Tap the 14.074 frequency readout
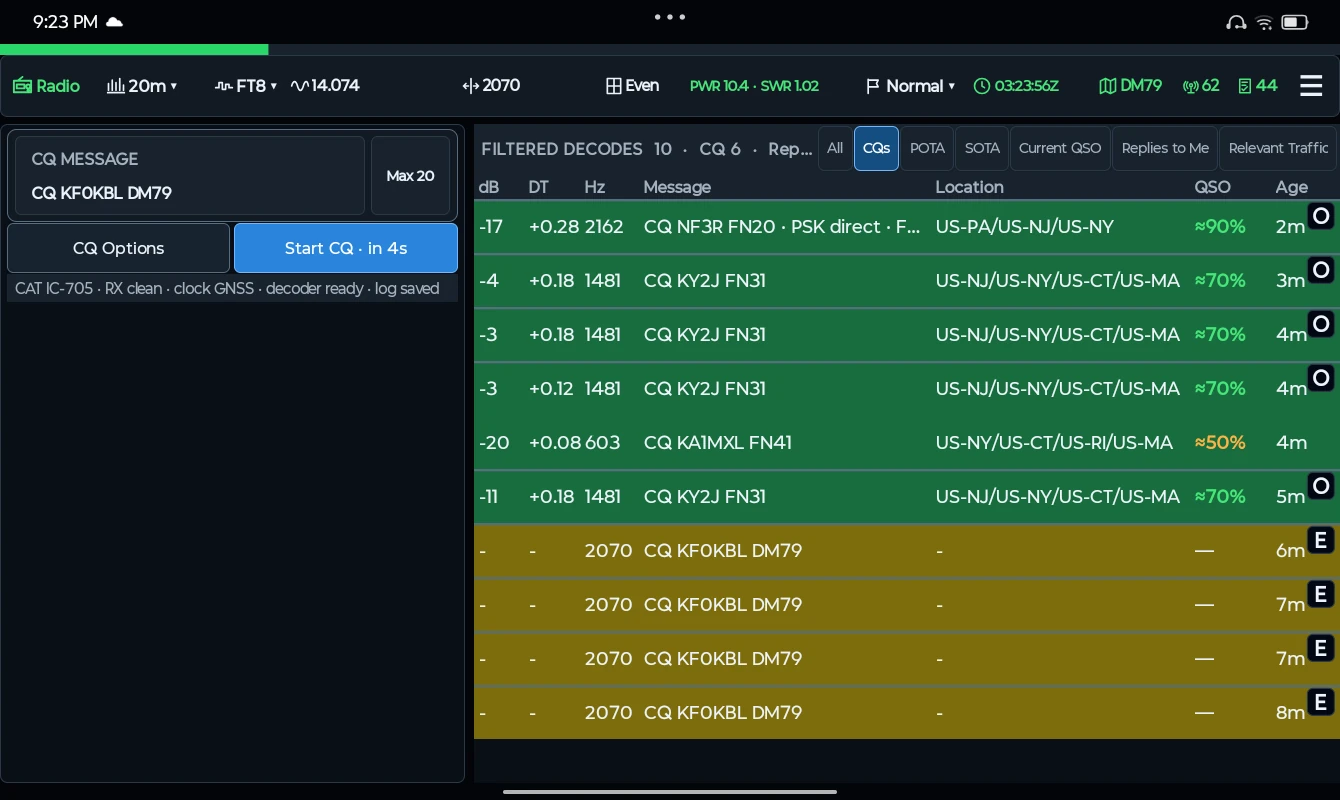The height and width of the screenshot is (800, 1340). pyautogui.click(x=325, y=86)
